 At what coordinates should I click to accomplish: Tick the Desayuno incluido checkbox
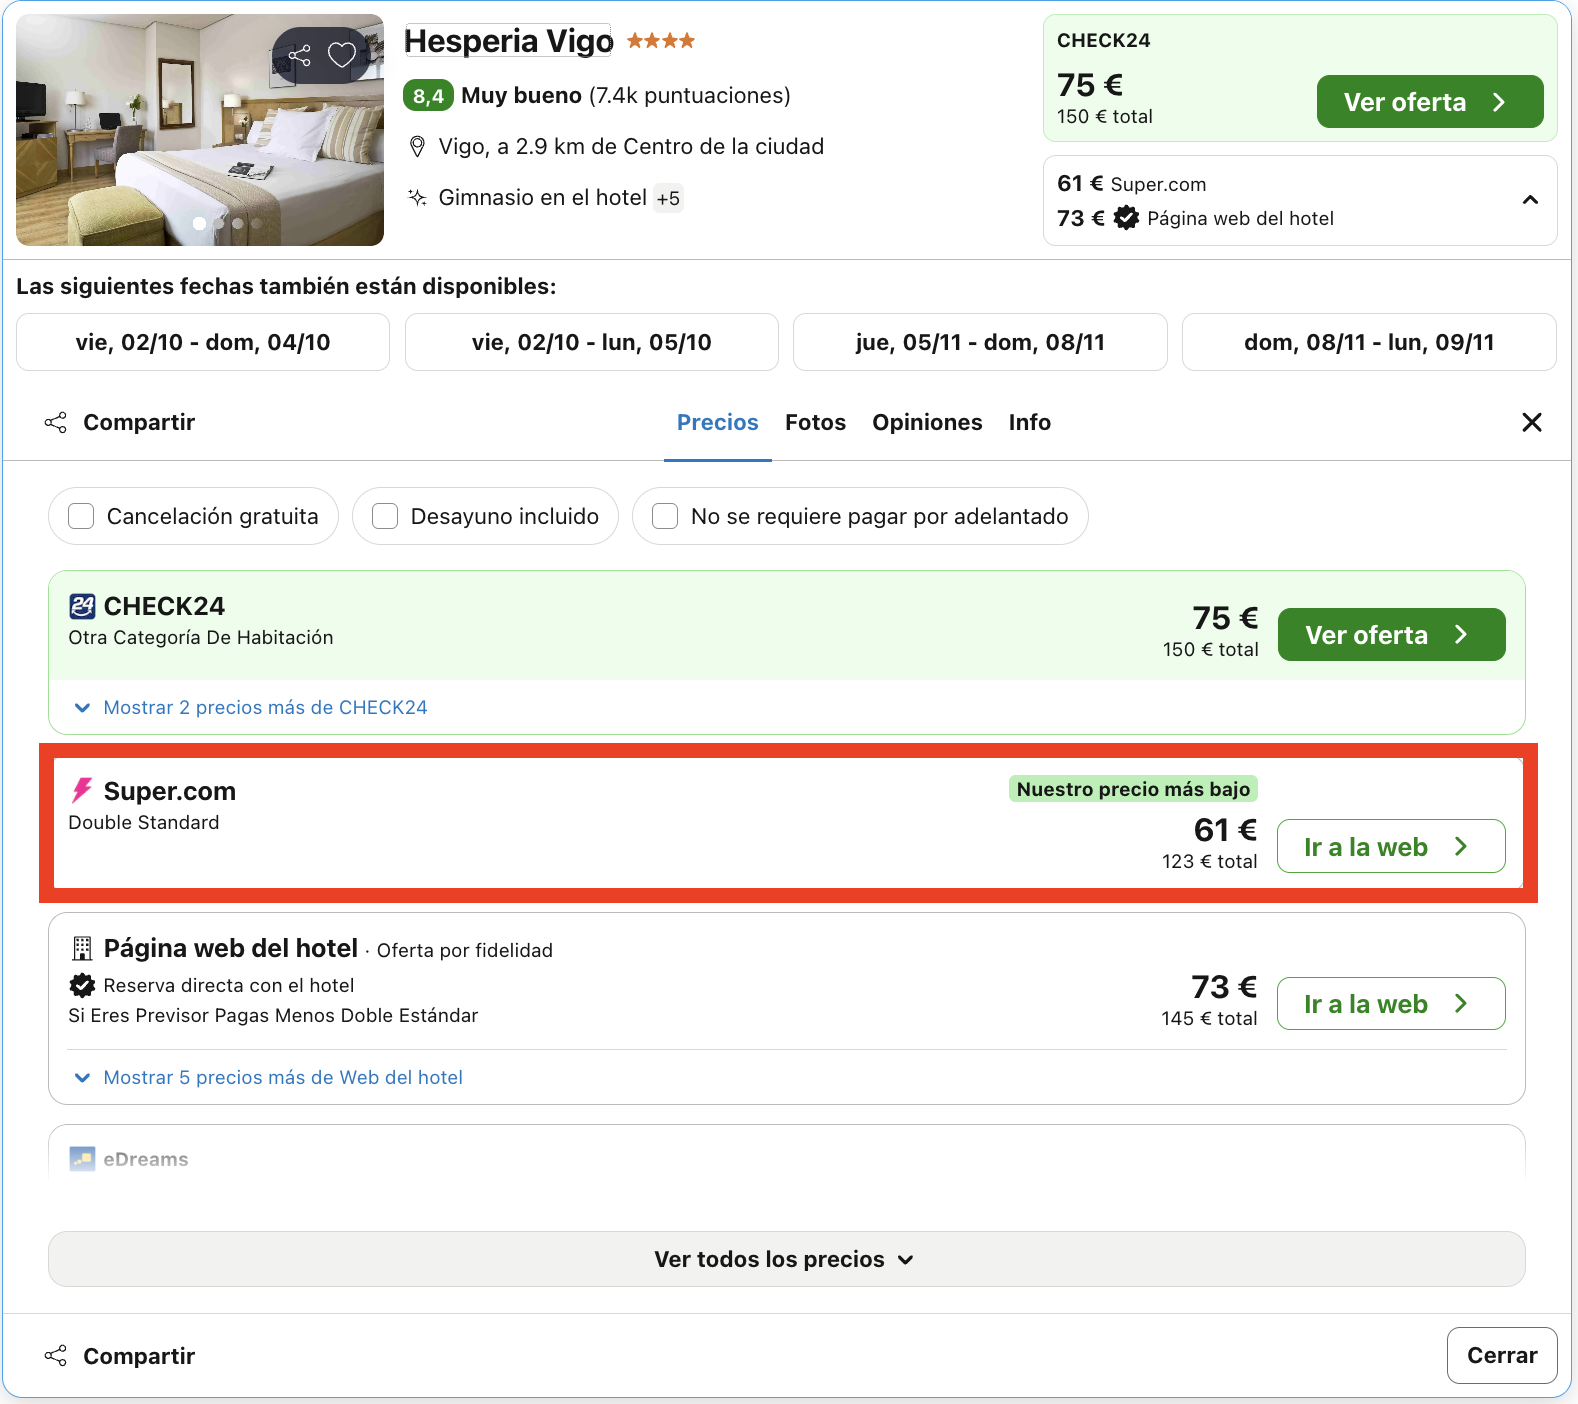click(x=385, y=516)
